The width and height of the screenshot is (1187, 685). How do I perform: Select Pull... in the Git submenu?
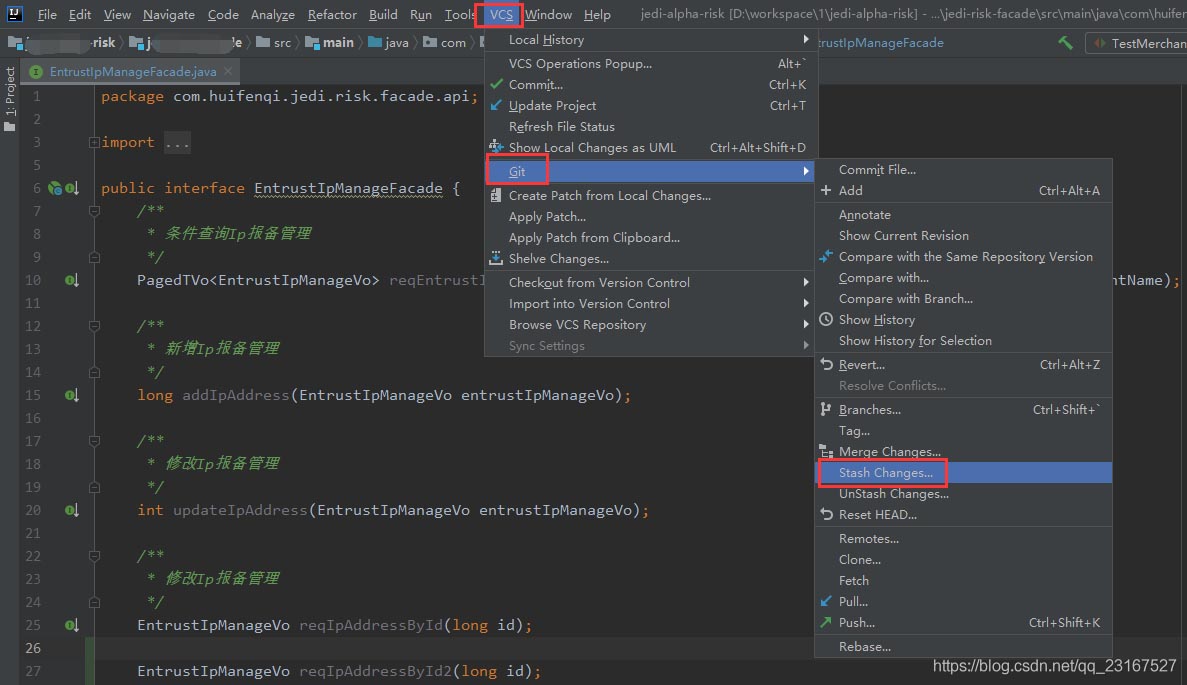(x=853, y=602)
